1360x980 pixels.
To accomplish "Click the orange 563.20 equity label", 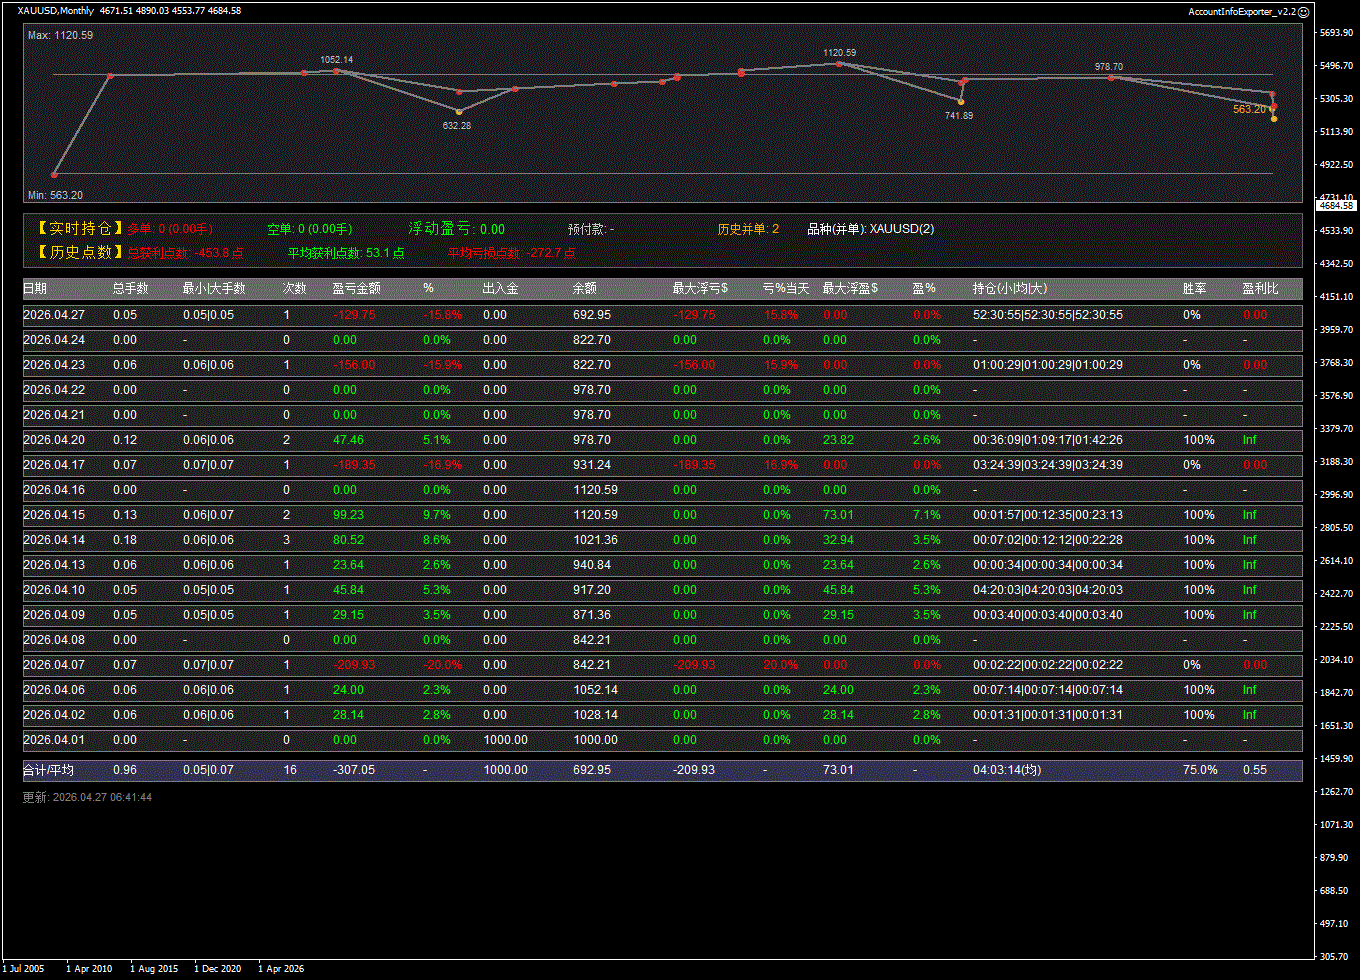I will (1249, 109).
